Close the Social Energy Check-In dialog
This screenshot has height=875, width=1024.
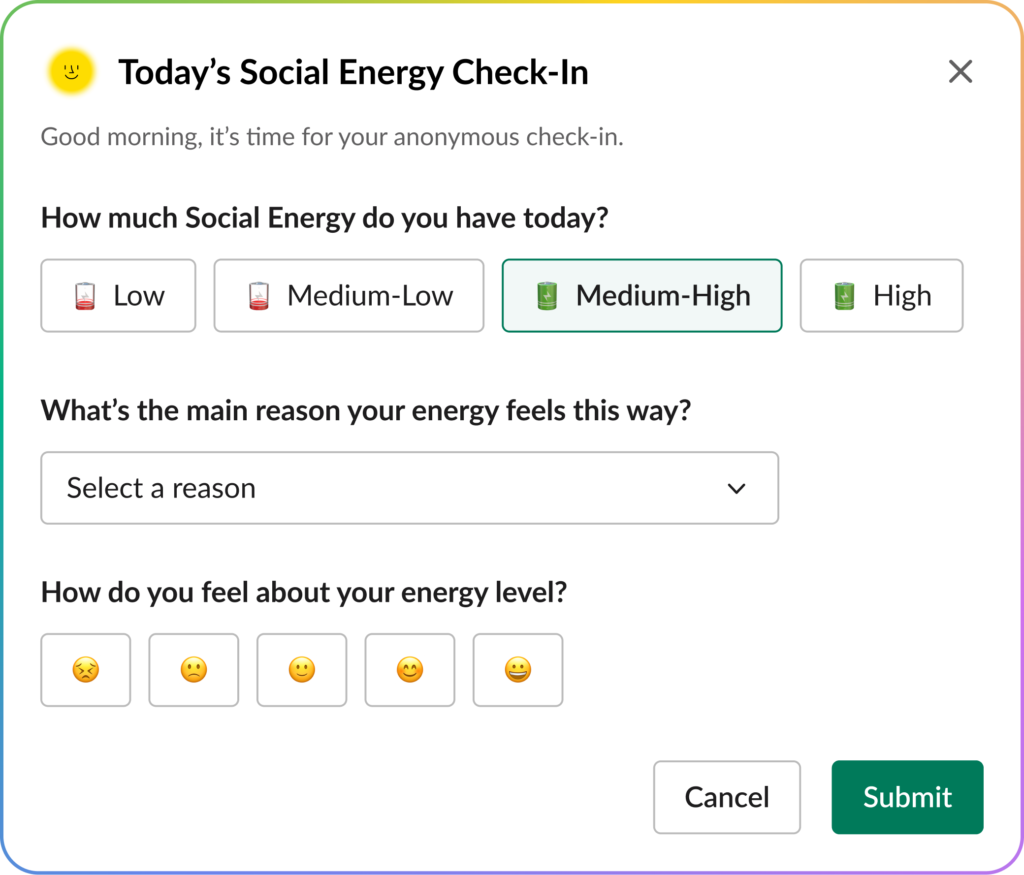[x=960, y=72]
